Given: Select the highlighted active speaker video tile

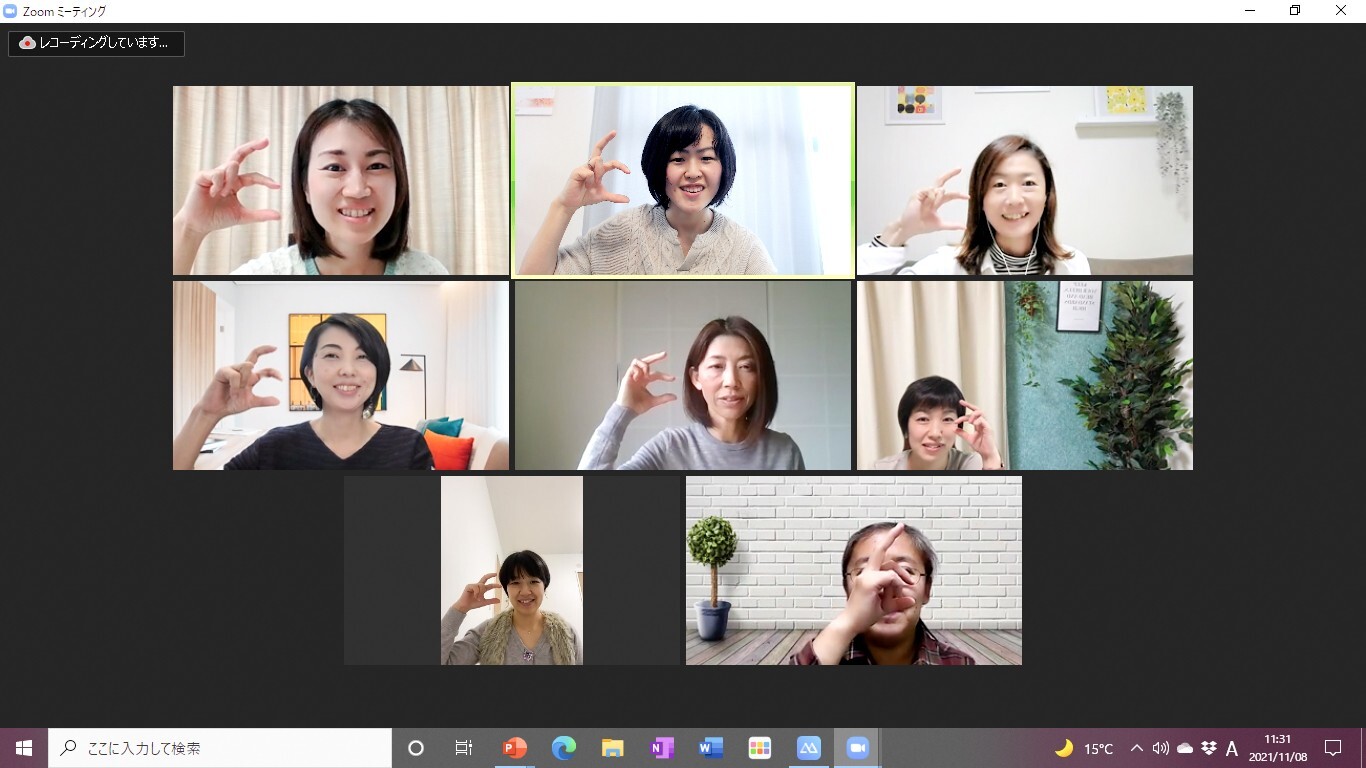Looking at the screenshot, I should coord(683,180).
